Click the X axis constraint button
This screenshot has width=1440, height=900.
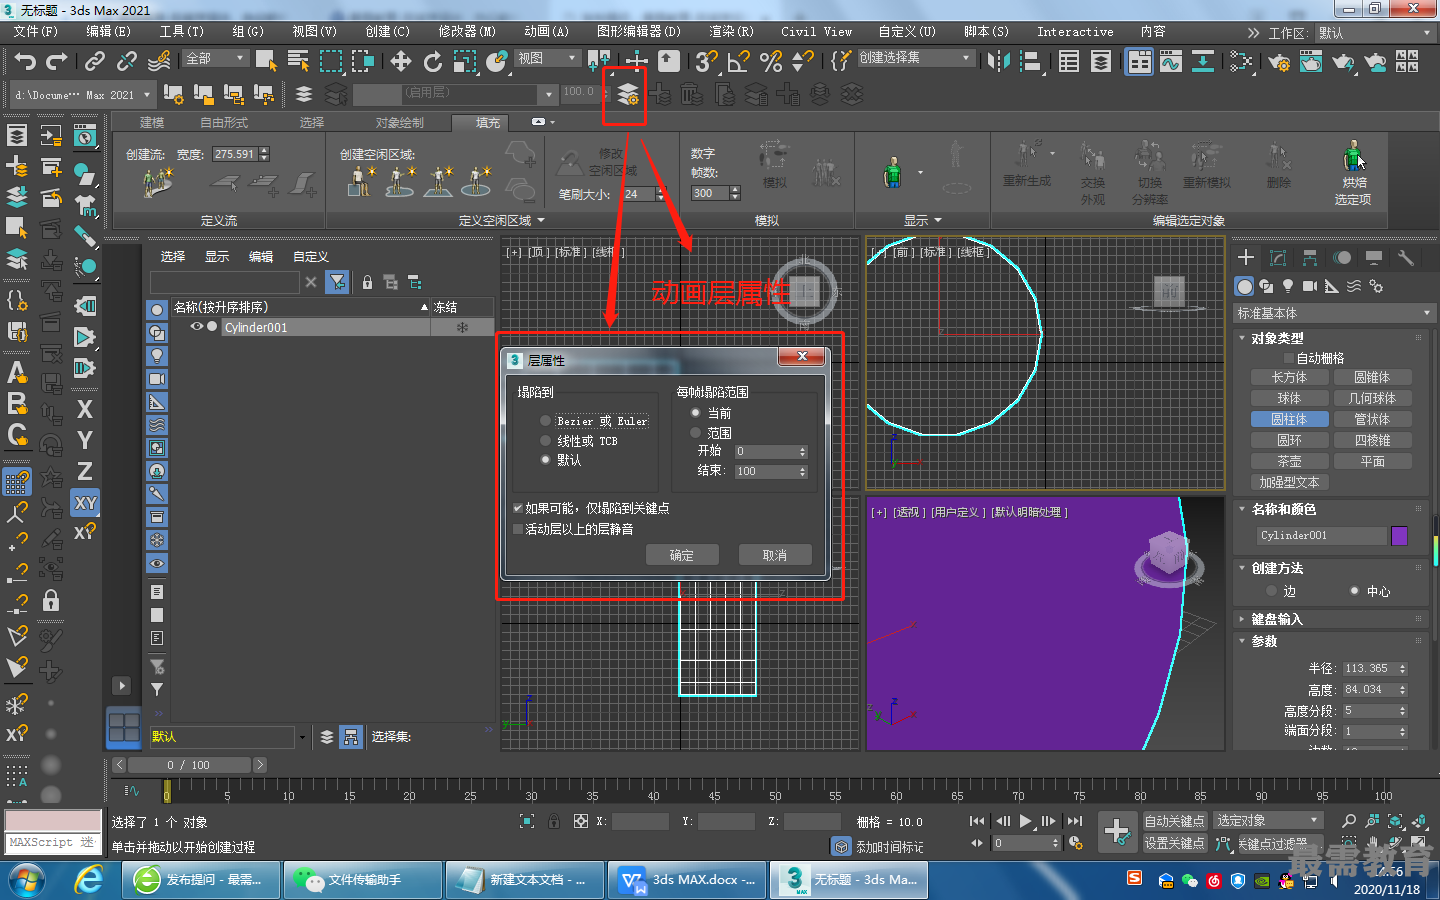(x=85, y=409)
